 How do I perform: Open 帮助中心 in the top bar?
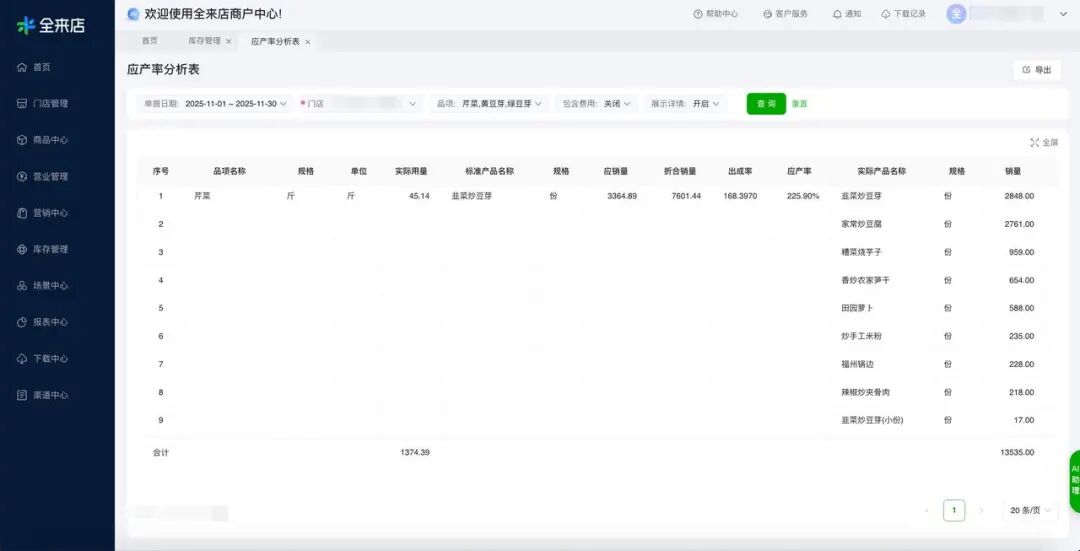[716, 14]
